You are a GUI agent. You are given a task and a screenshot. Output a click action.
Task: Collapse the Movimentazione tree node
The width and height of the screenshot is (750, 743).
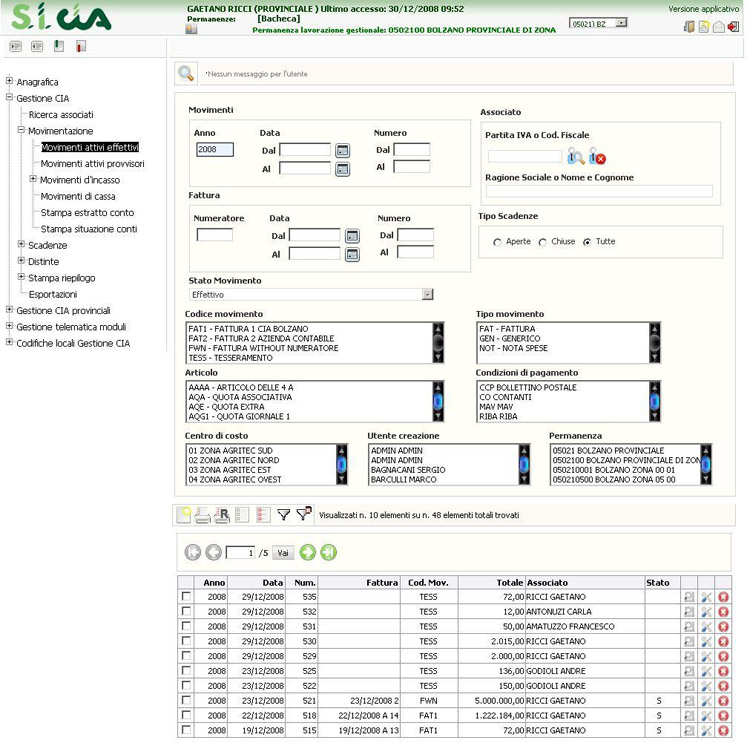(21, 130)
